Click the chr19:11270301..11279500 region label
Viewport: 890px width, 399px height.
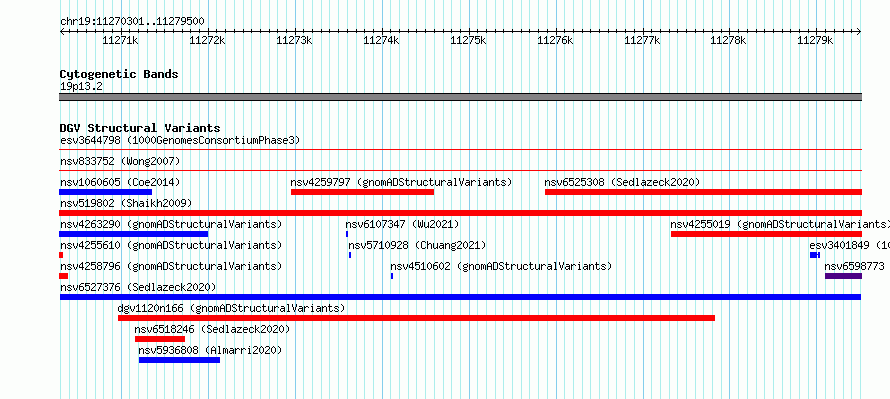(132, 21)
